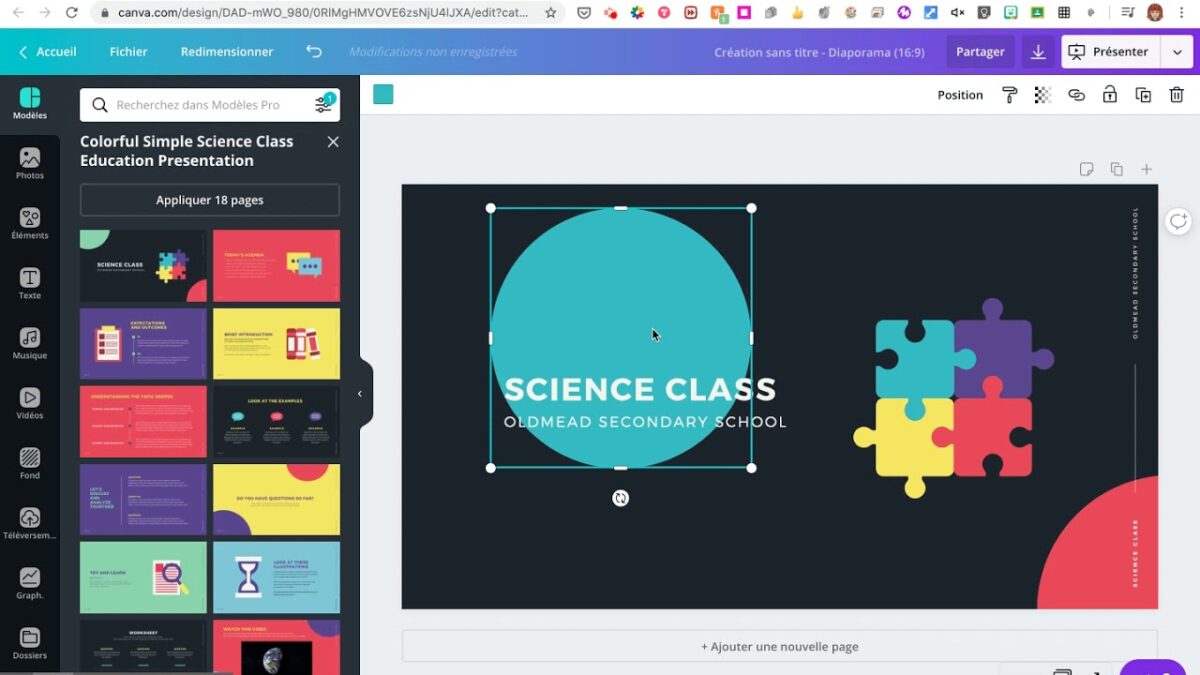Open the Fichier menu
1200x675 pixels.
128,51
